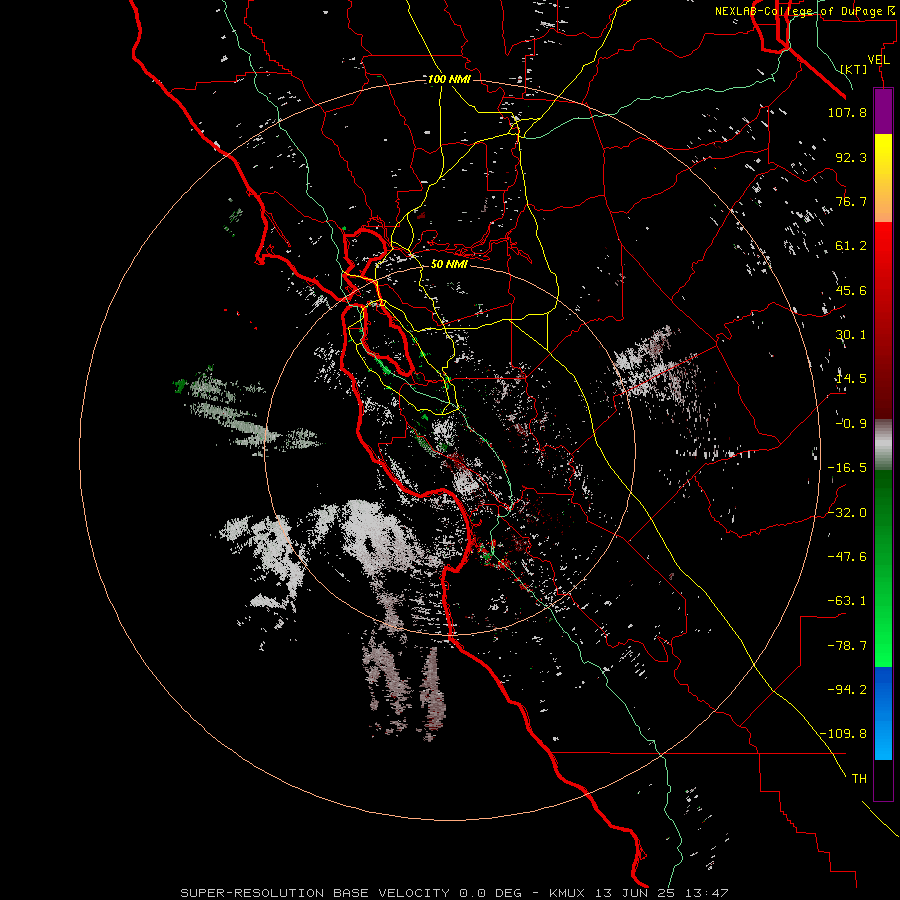The image size is (900, 900).
Task: Click the 'VEL' legend title
Action: 878,60
